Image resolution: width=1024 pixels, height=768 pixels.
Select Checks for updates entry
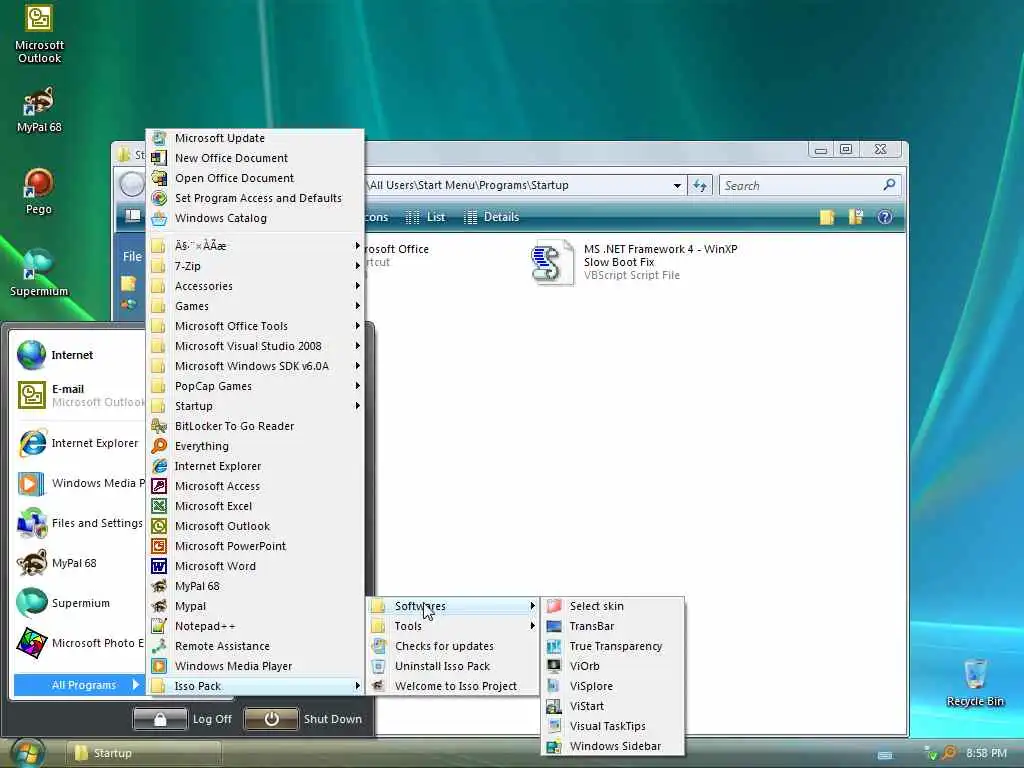click(x=453, y=647)
